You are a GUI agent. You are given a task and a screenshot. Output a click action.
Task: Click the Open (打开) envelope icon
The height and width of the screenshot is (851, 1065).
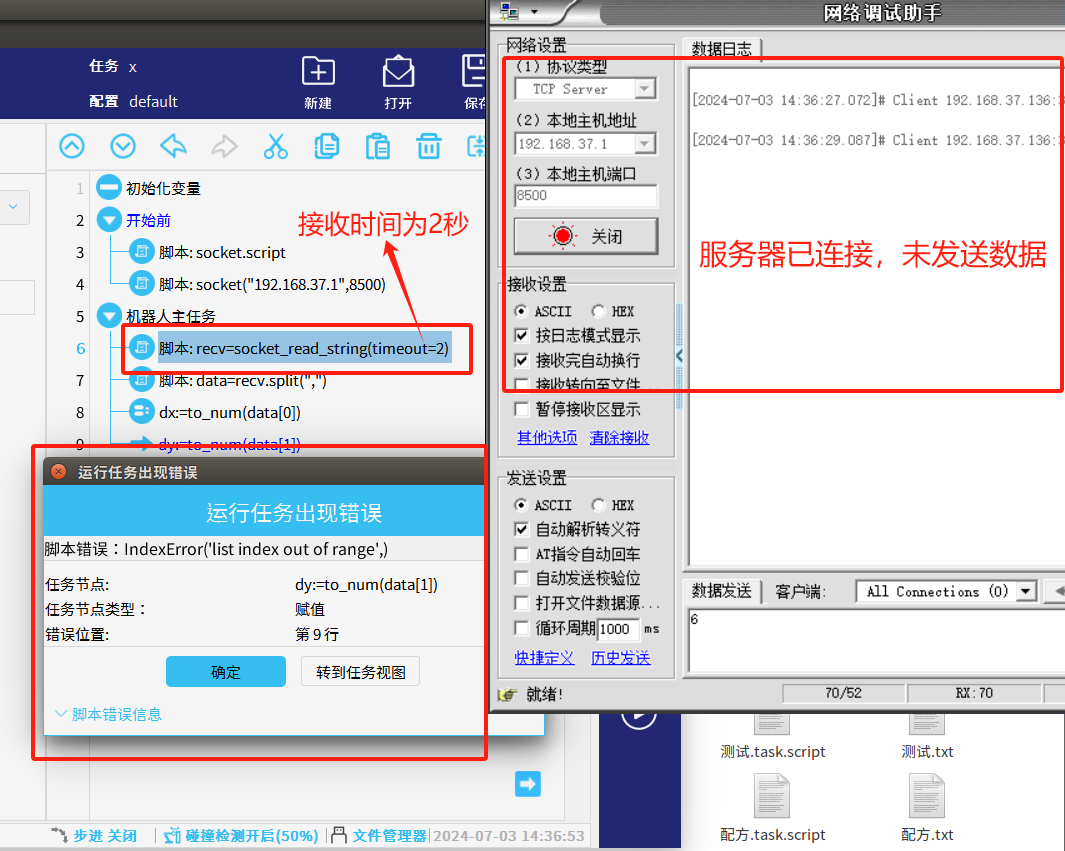[x=398, y=72]
